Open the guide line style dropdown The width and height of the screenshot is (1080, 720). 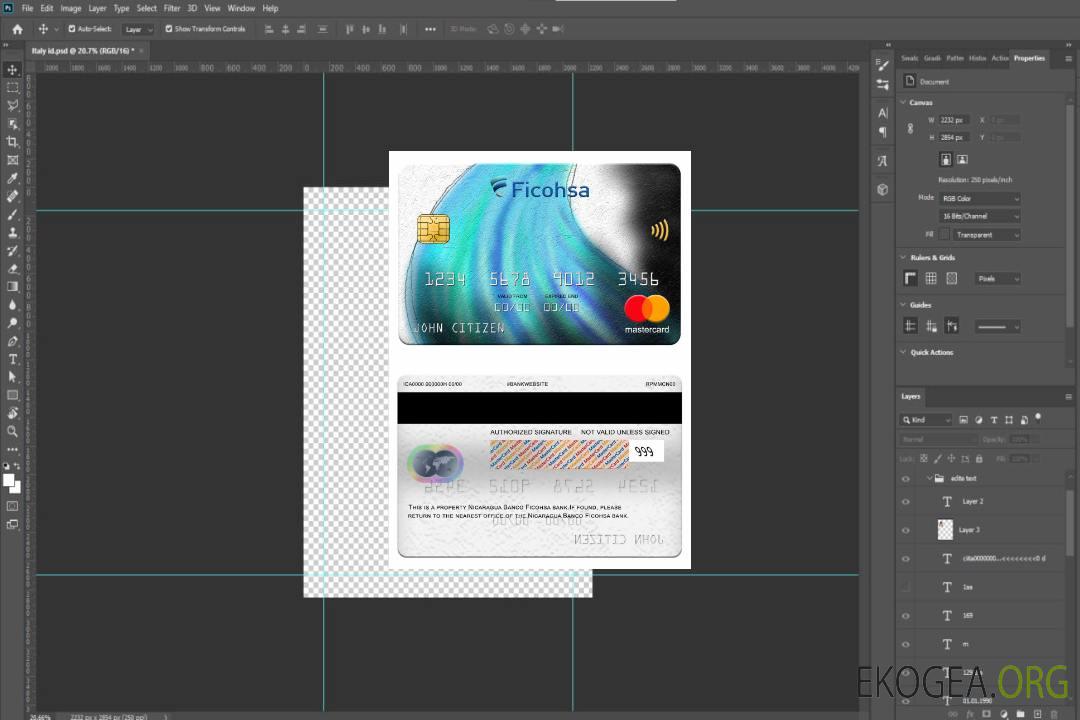(x=997, y=327)
